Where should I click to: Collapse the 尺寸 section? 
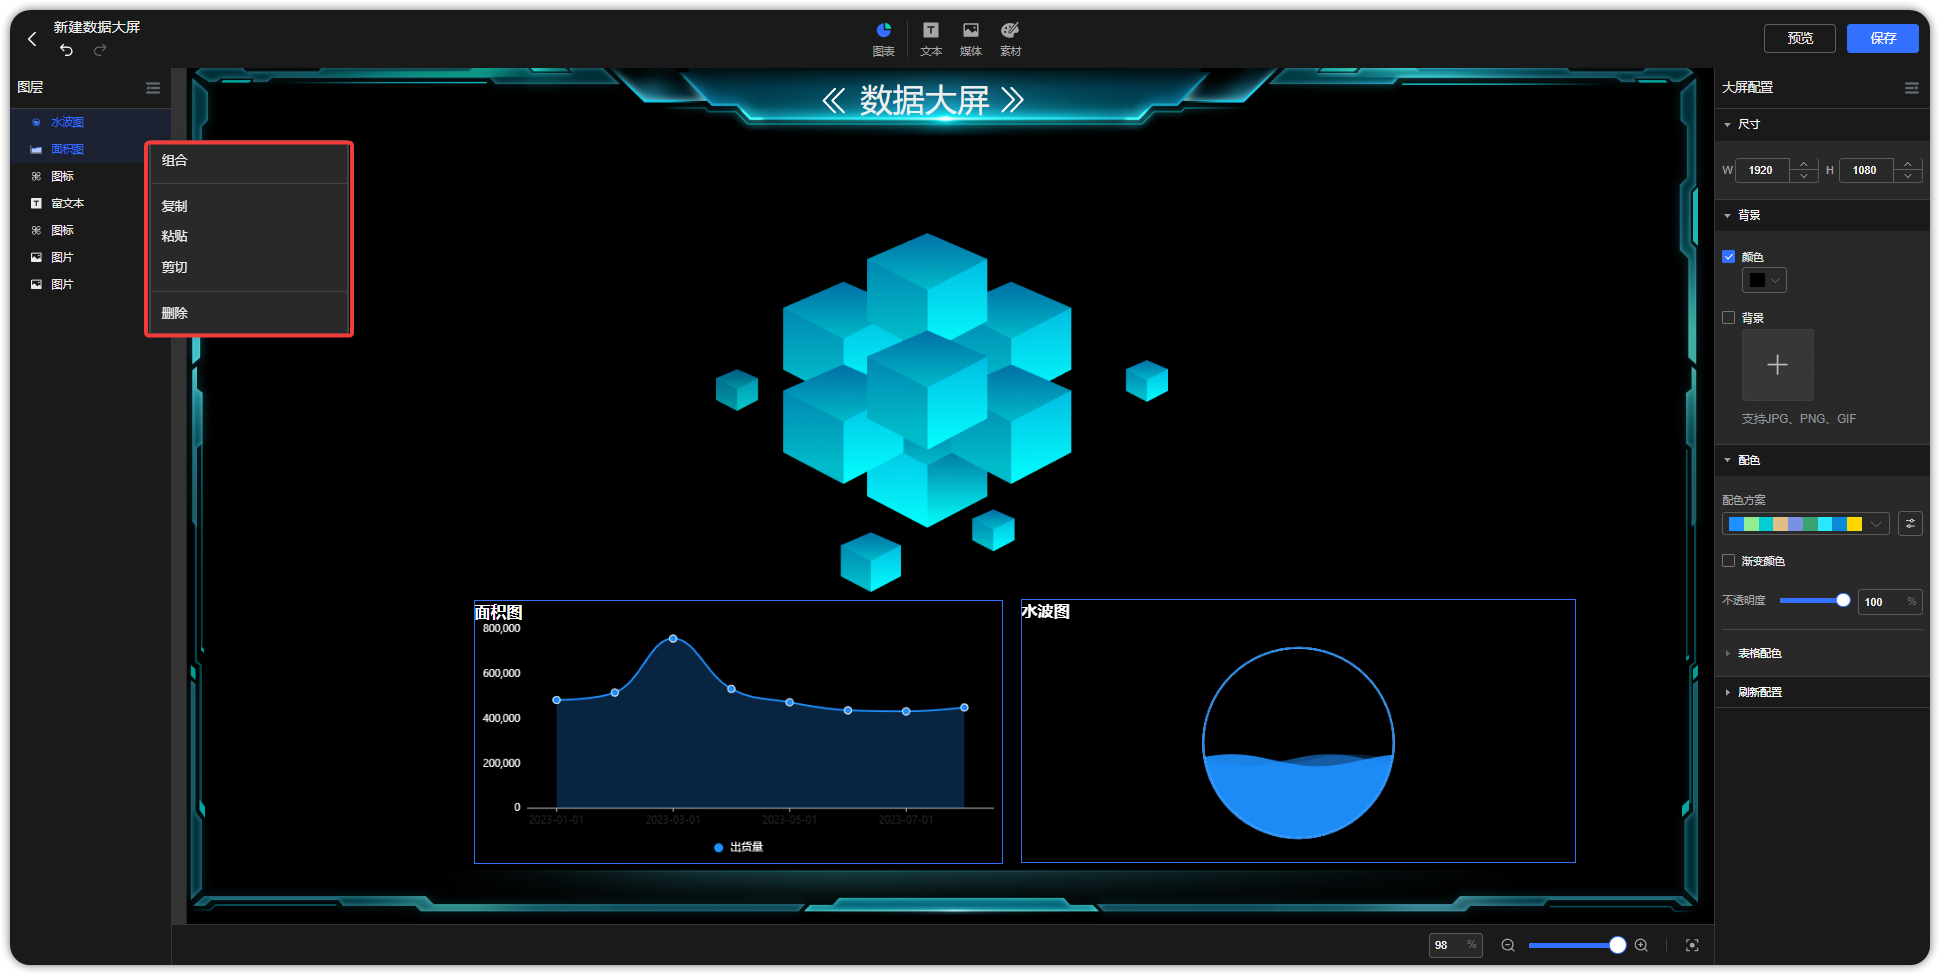(1729, 124)
